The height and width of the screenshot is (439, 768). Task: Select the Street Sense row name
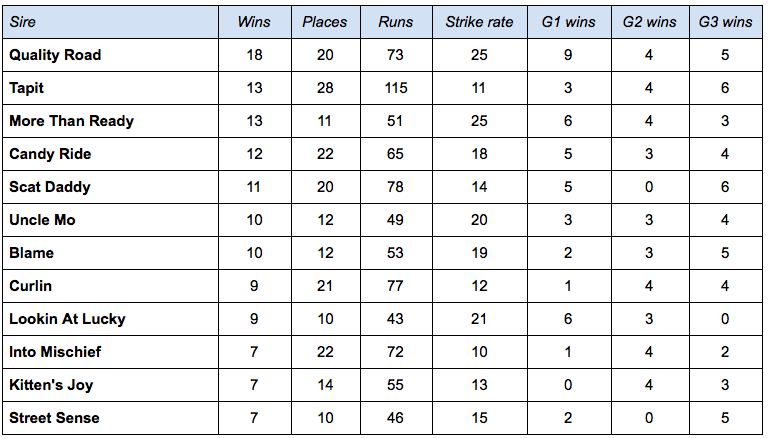point(54,418)
